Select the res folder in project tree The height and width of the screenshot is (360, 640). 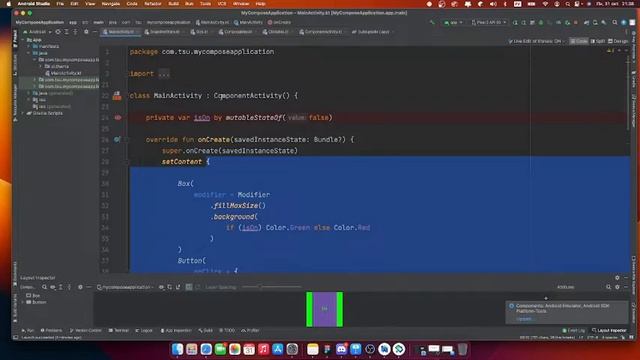(x=39, y=100)
